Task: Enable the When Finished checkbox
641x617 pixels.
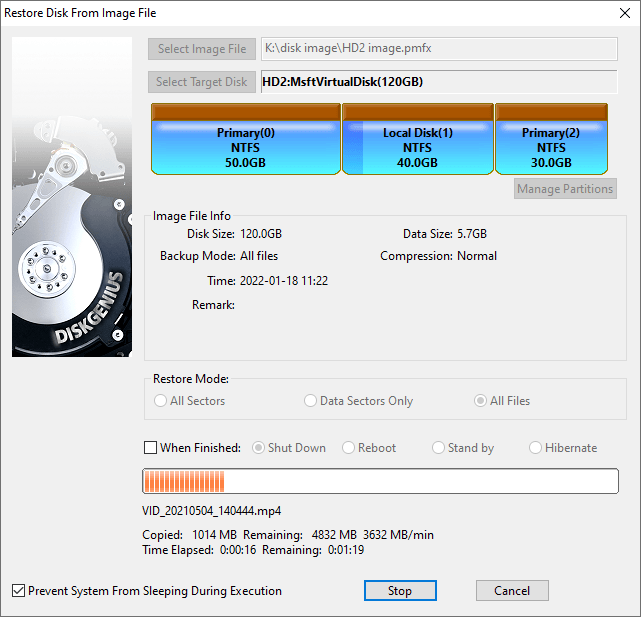Action: pos(151,448)
